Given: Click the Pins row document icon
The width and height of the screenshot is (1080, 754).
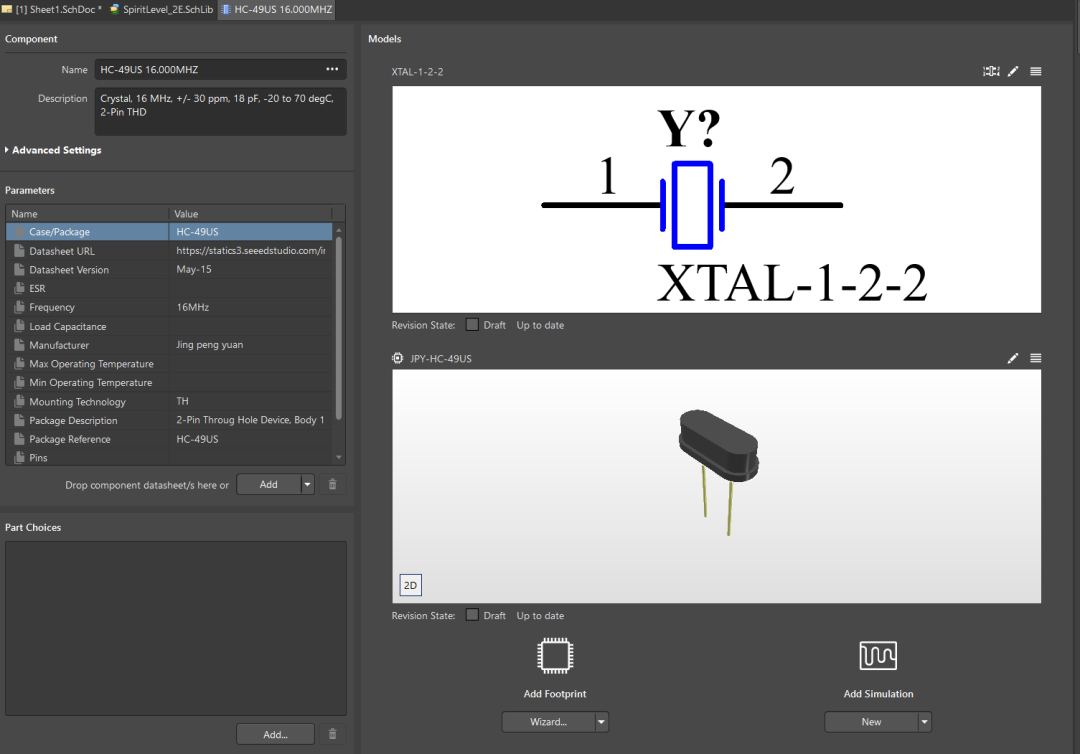Looking at the screenshot, I should (19, 457).
